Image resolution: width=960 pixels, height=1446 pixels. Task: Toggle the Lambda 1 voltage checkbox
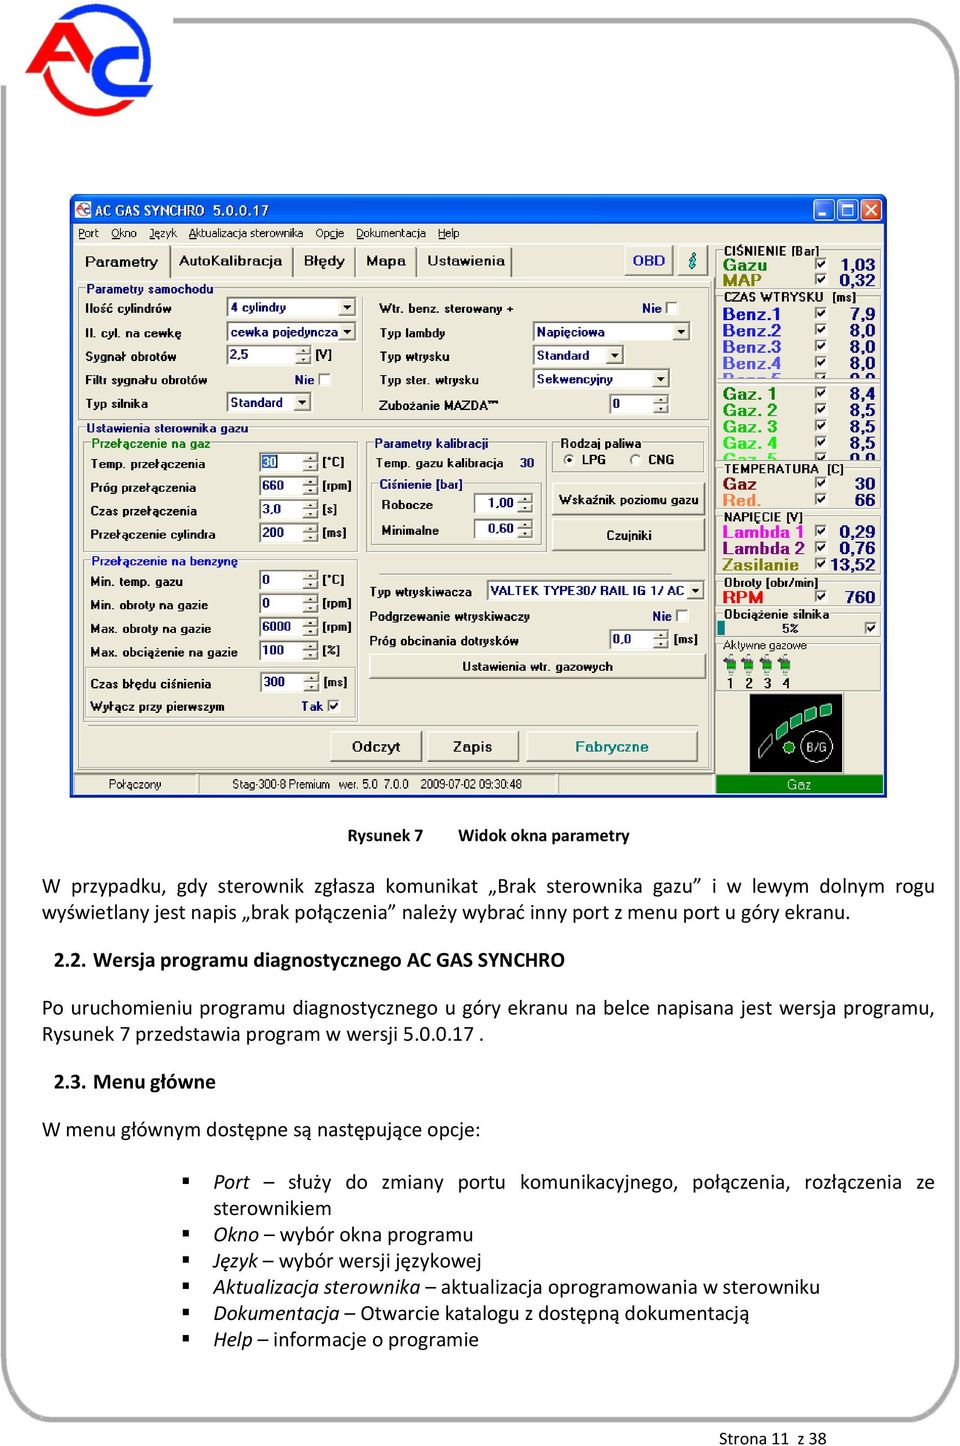821,532
